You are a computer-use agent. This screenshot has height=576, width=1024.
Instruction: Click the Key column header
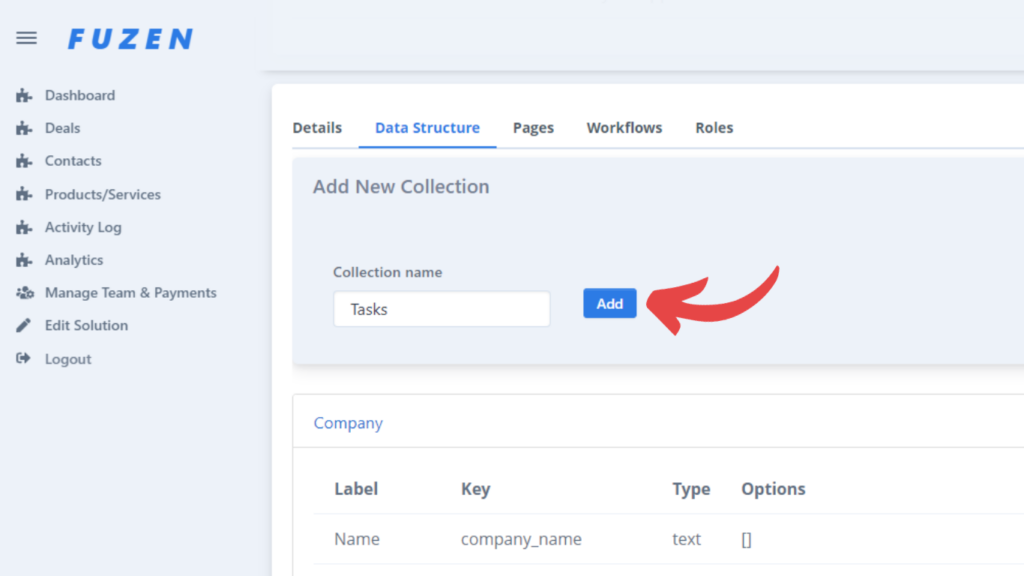(x=475, y=489)
